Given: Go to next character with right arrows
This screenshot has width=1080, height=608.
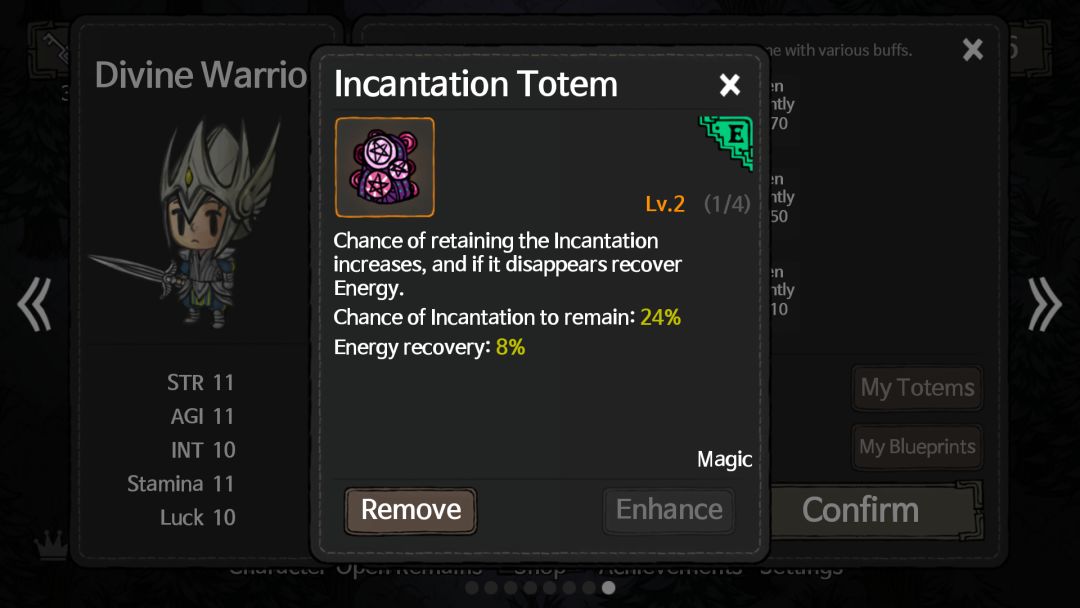Looking at the screenshot, I should (x=1044, y=304).
